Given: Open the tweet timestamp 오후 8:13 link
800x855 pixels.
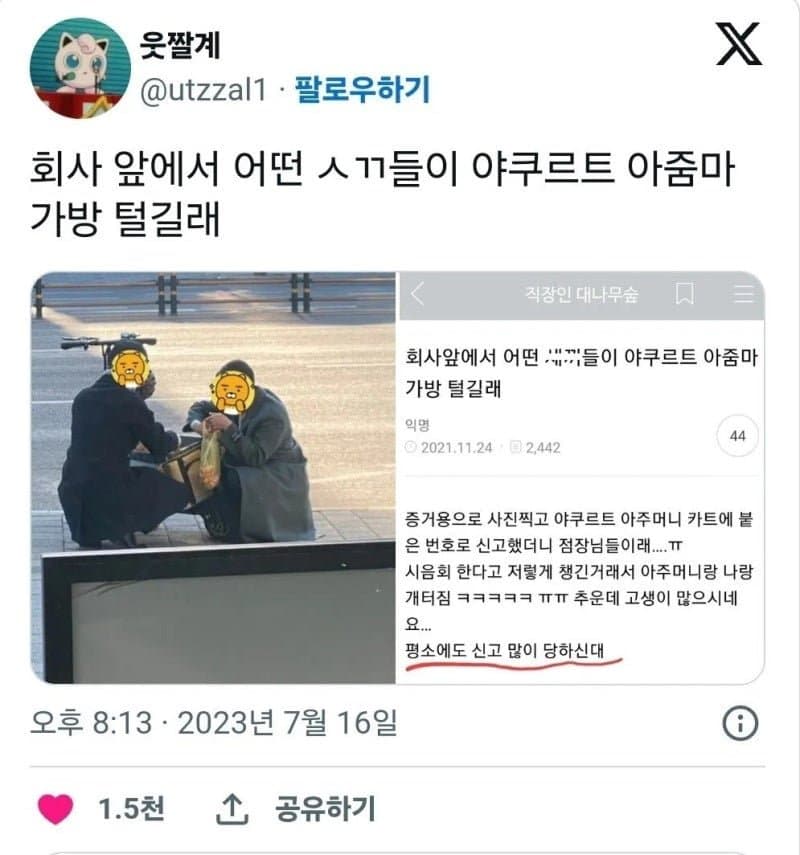Looking at the screenshot, I should coord(214,722).
